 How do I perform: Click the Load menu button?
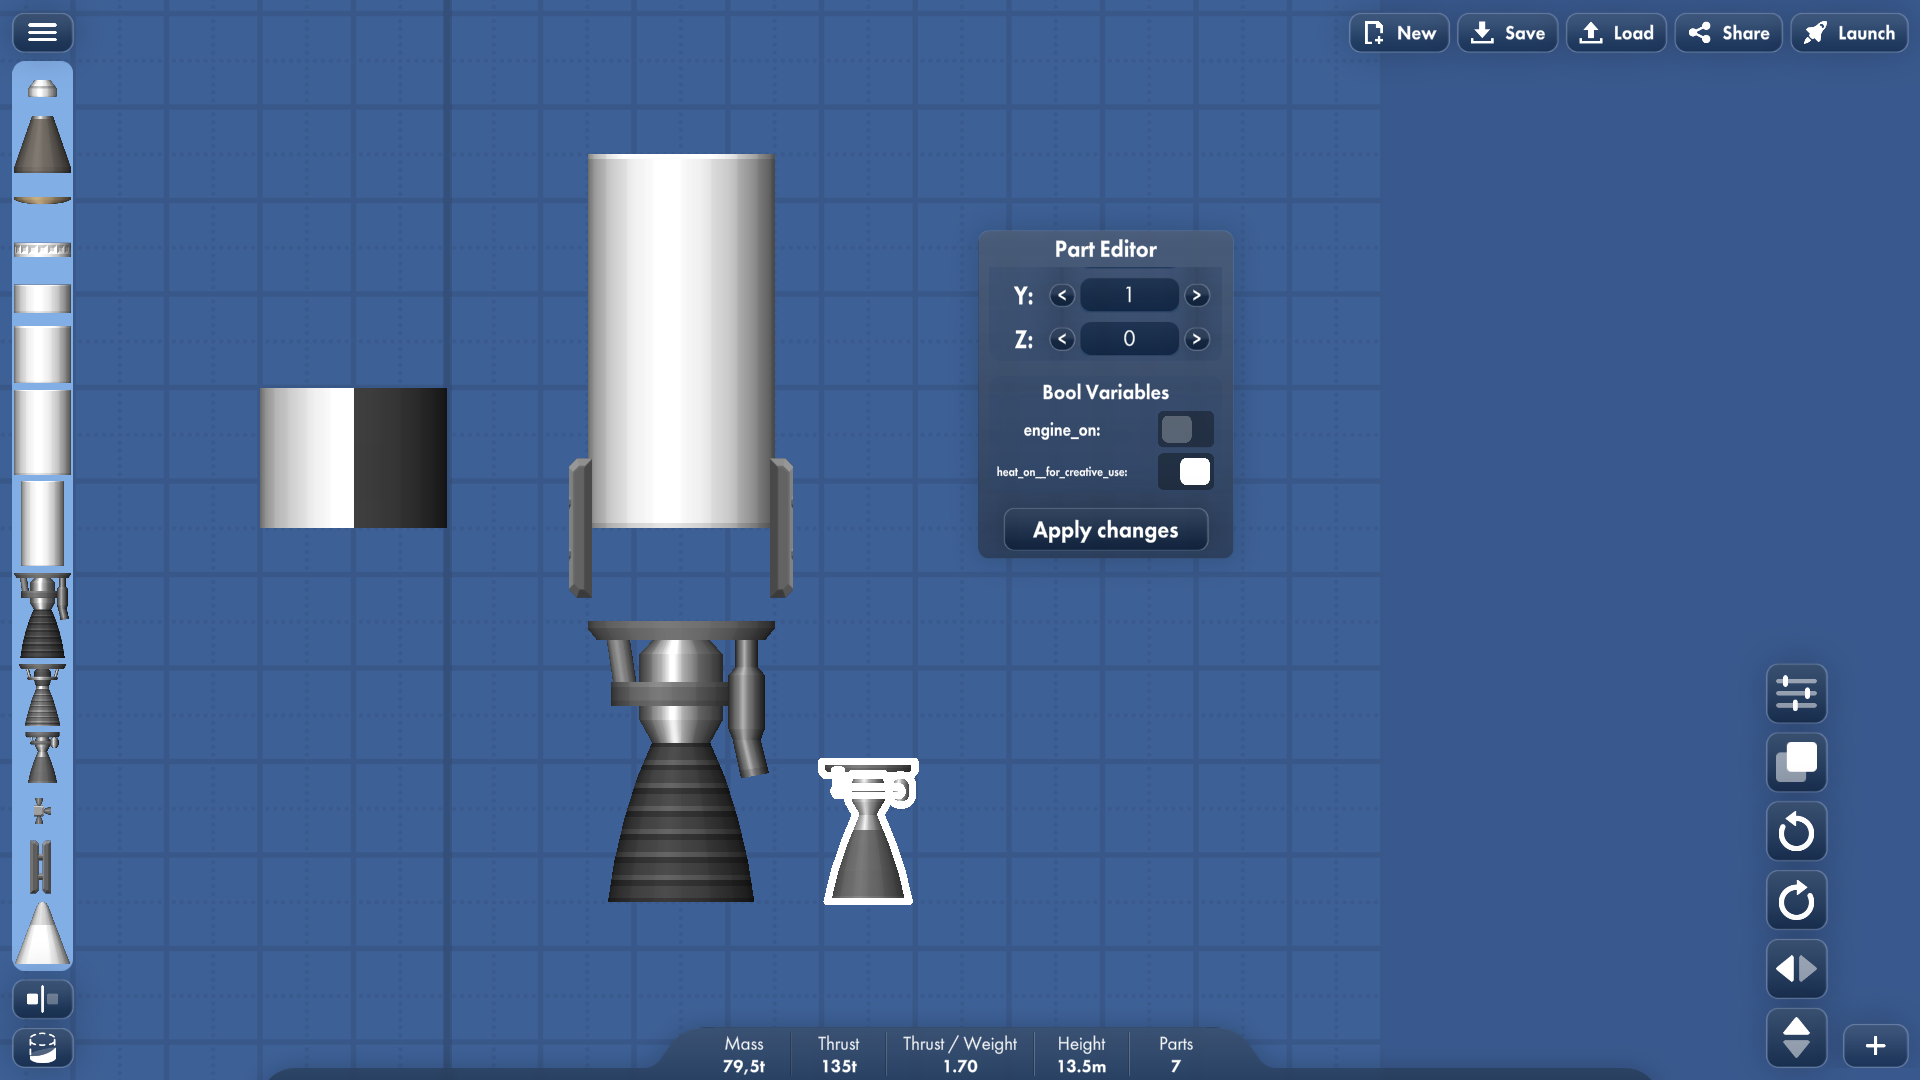[1616, 33]
